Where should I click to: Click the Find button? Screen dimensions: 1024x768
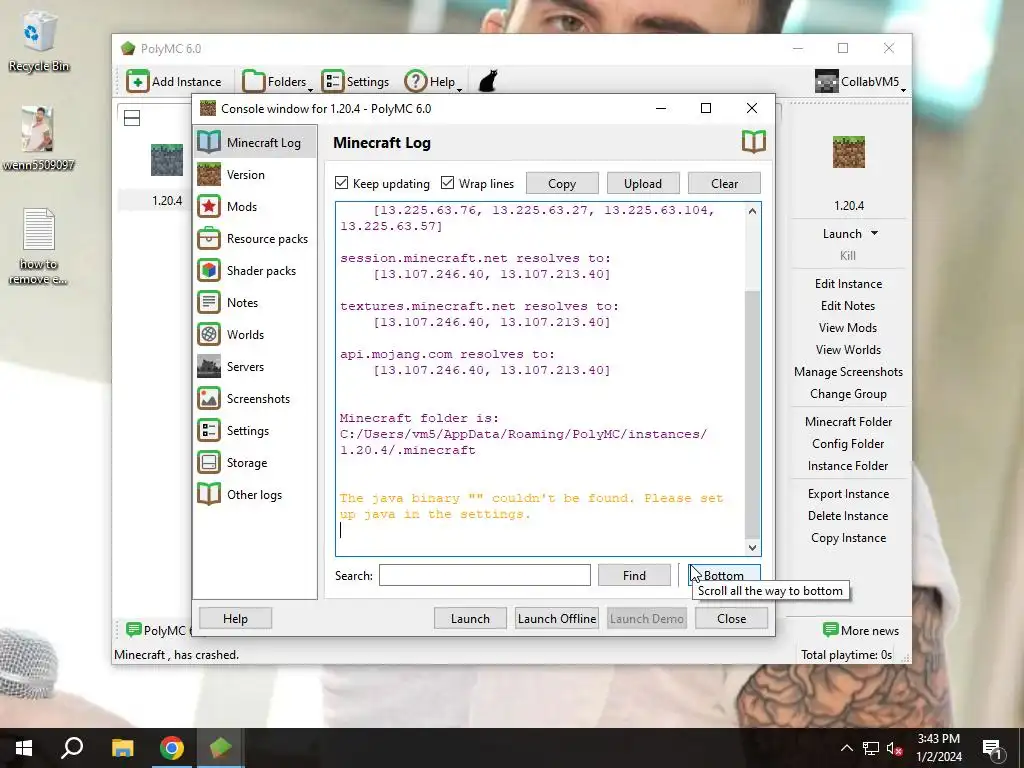[x=634, y=575]
